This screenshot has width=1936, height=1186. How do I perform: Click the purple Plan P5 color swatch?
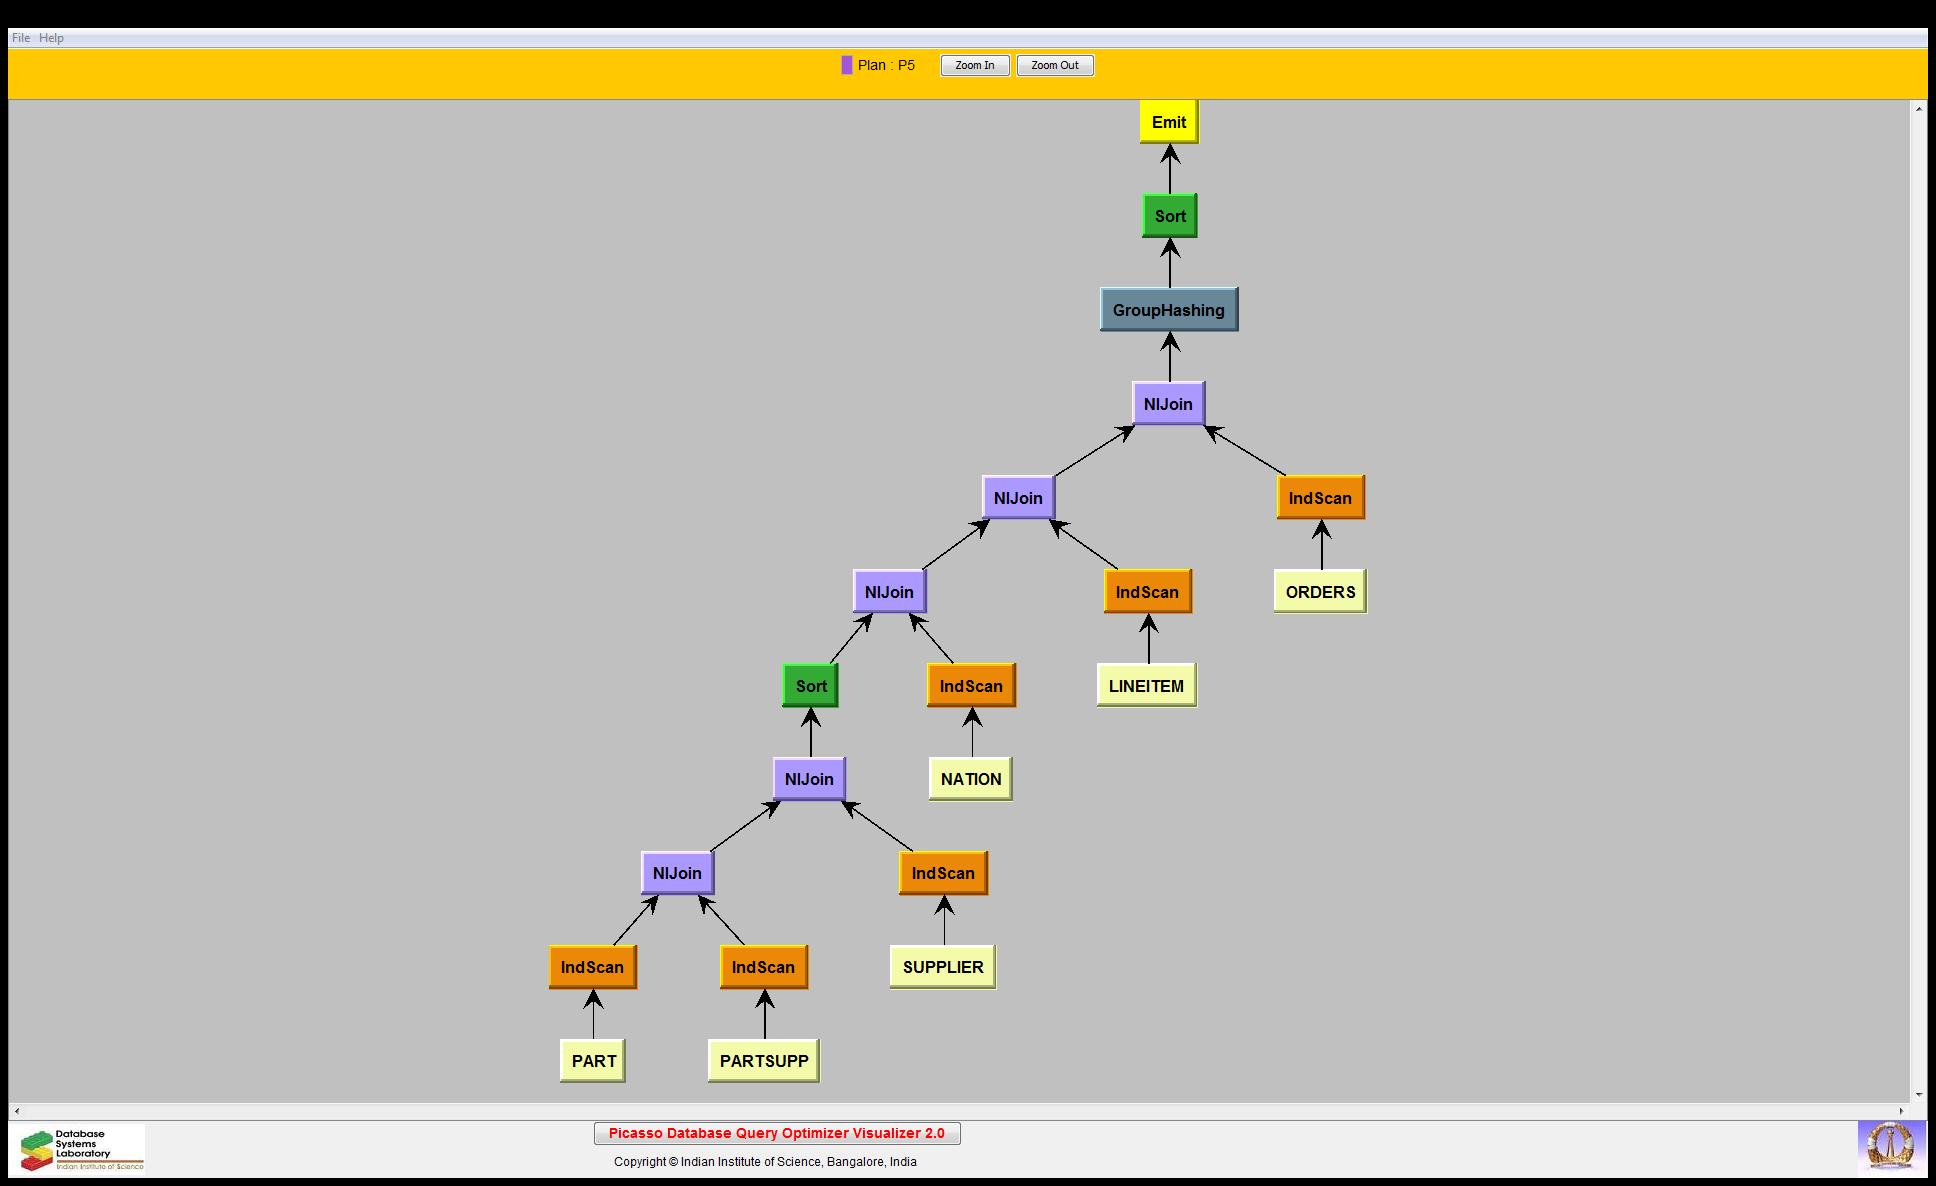pyautogui.click(x=847, y=65)
